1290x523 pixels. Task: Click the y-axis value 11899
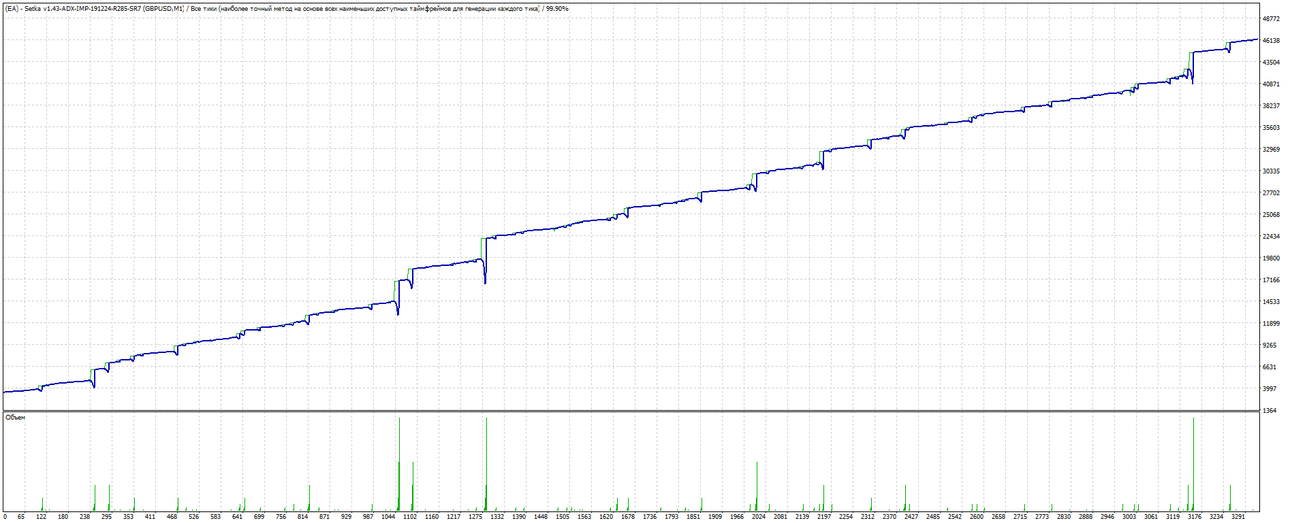click(1272, 323)
